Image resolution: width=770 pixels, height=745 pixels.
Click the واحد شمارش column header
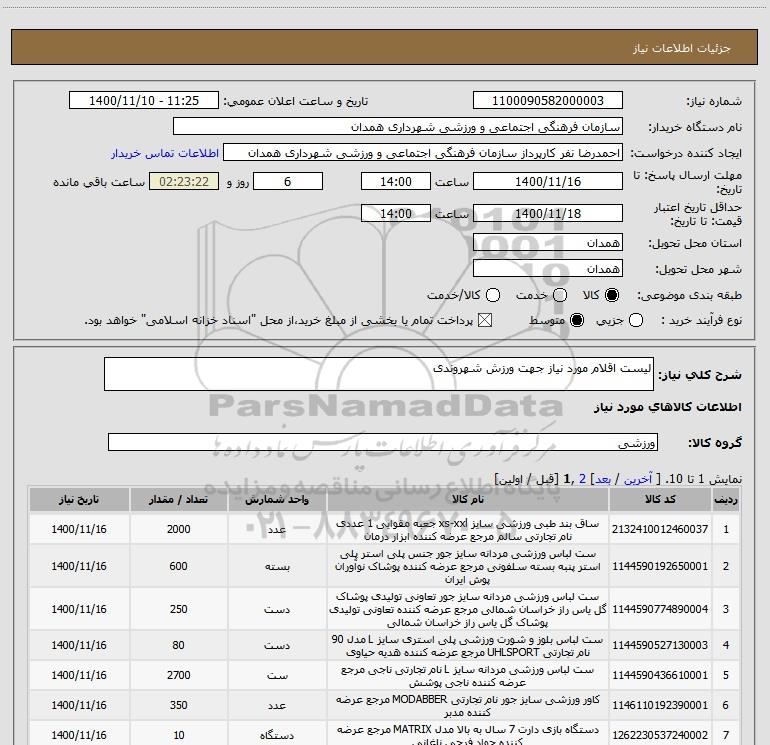(x=277, y=499)
